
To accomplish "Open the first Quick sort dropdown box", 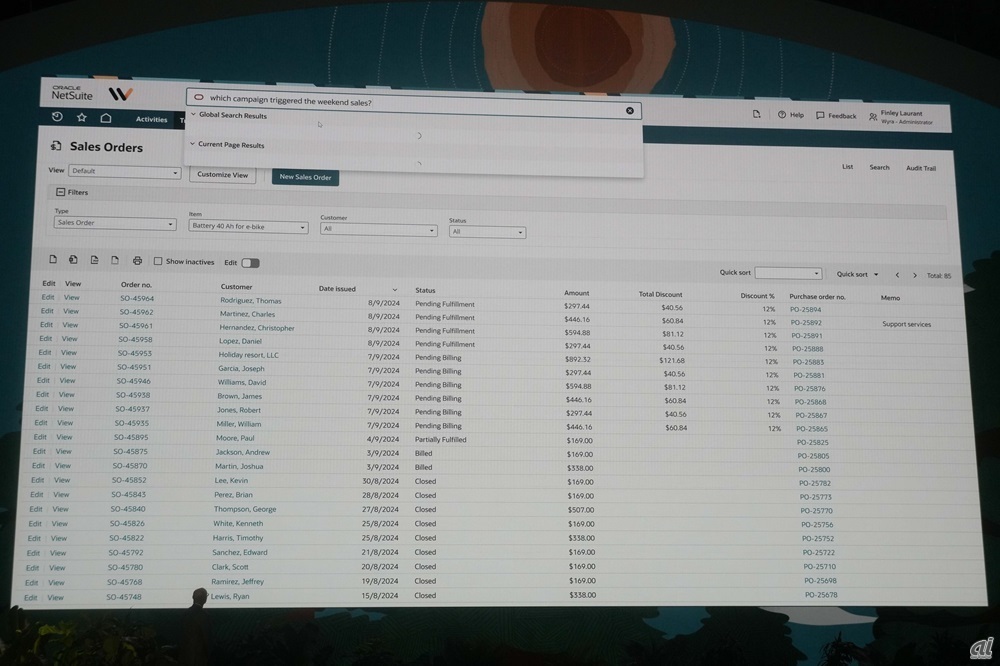I will pos(788,273).
